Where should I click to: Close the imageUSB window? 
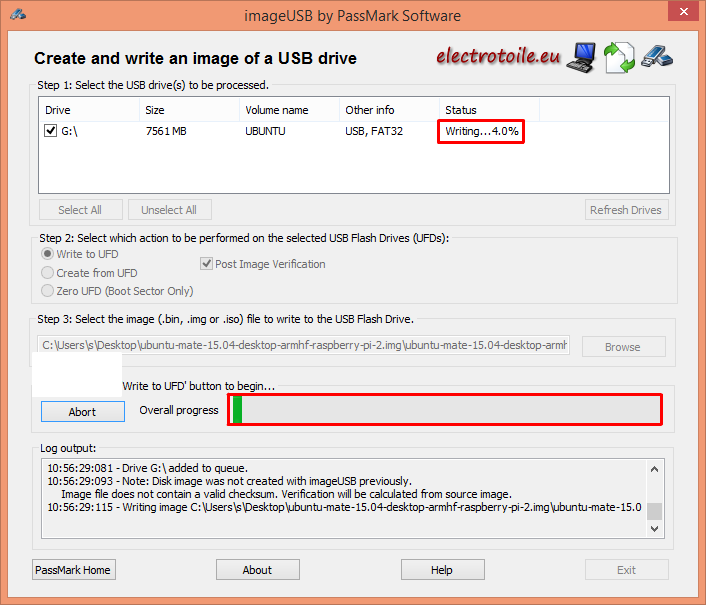[x=683, y=11]
